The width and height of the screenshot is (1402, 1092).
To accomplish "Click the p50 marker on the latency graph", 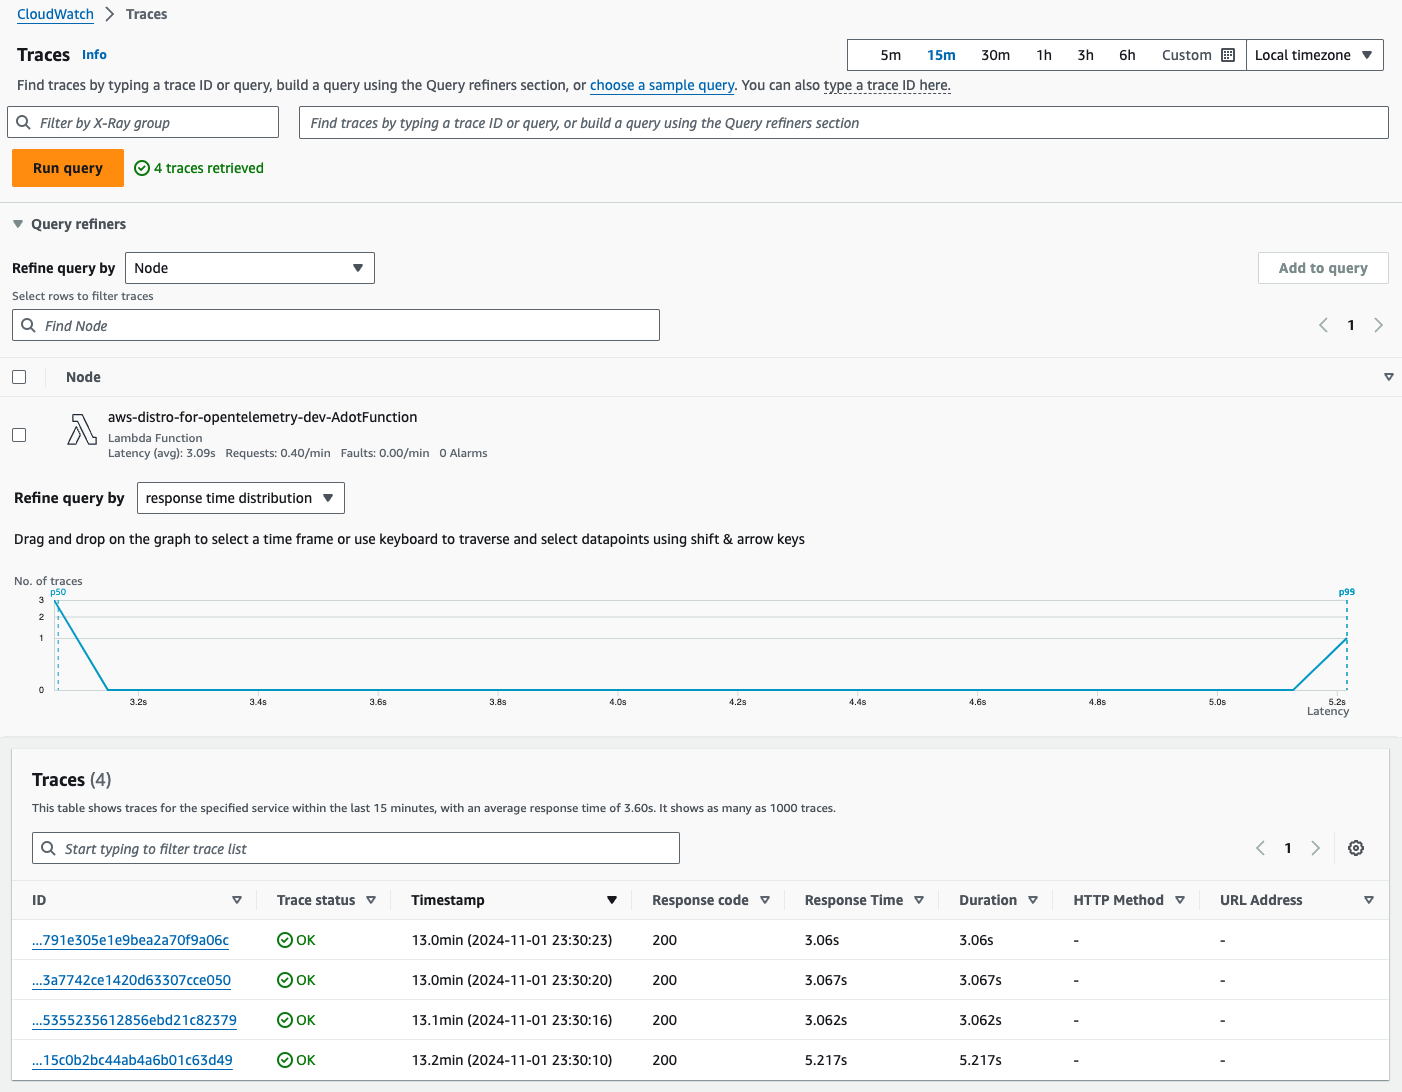I will pos(58,592).
